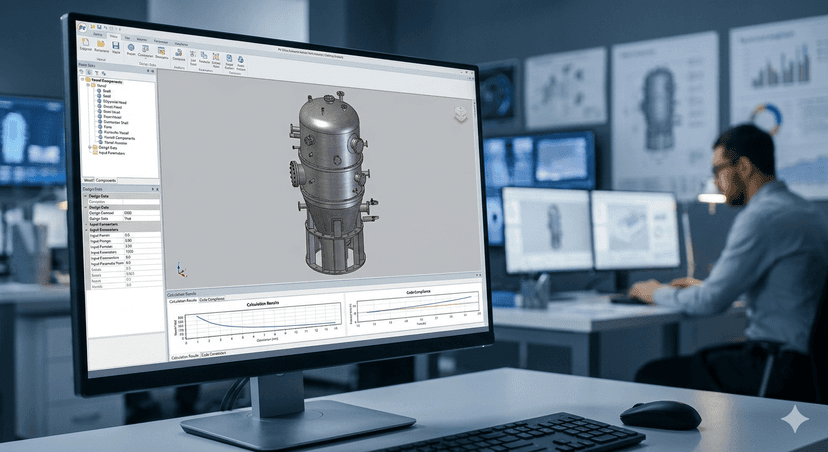Select the Head Components root in the tree
The width and height of the screenshot is (828, 452).
tap(107, 82)
